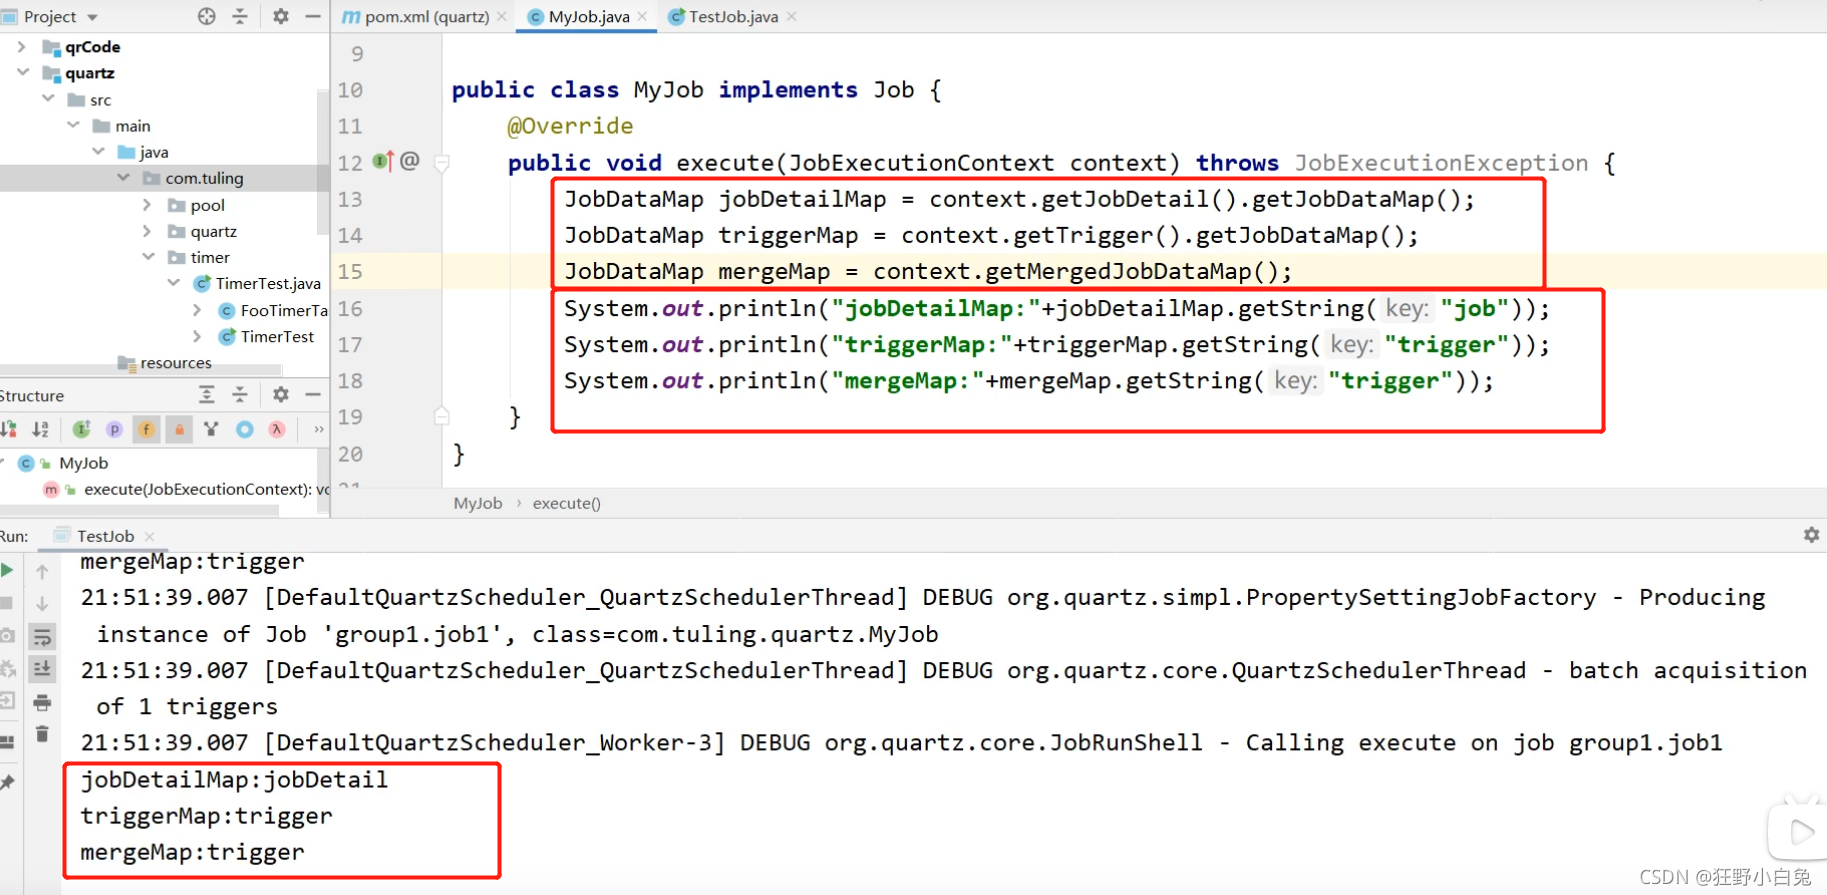Click the locate/scroll-from-source icon in Project panel
Viewport: 1827px width, 895px height.
click(207, 16)
